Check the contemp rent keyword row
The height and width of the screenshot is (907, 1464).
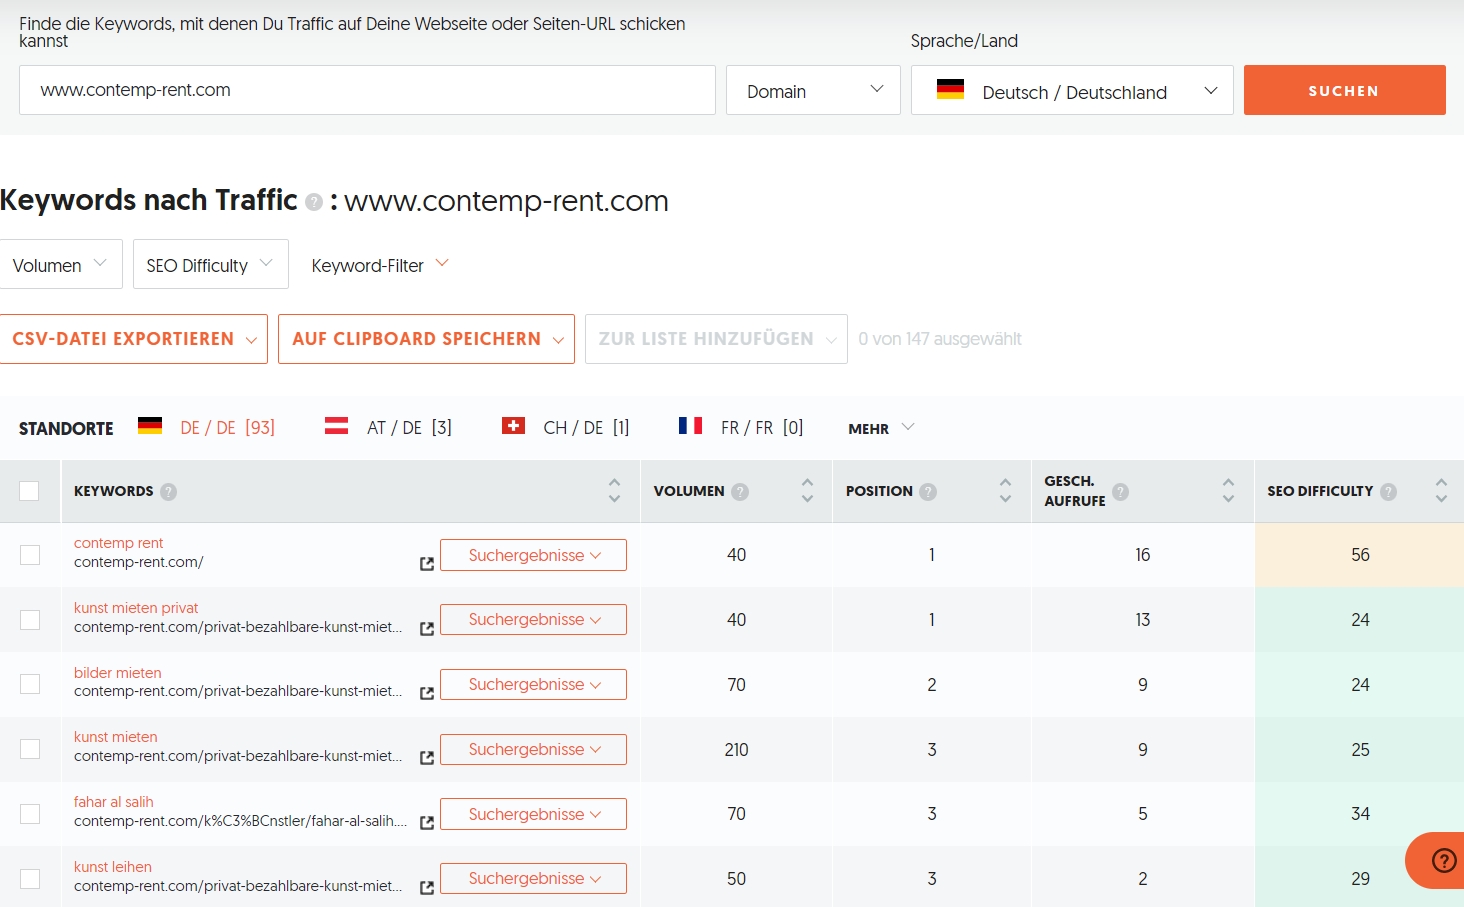(30, 555)
